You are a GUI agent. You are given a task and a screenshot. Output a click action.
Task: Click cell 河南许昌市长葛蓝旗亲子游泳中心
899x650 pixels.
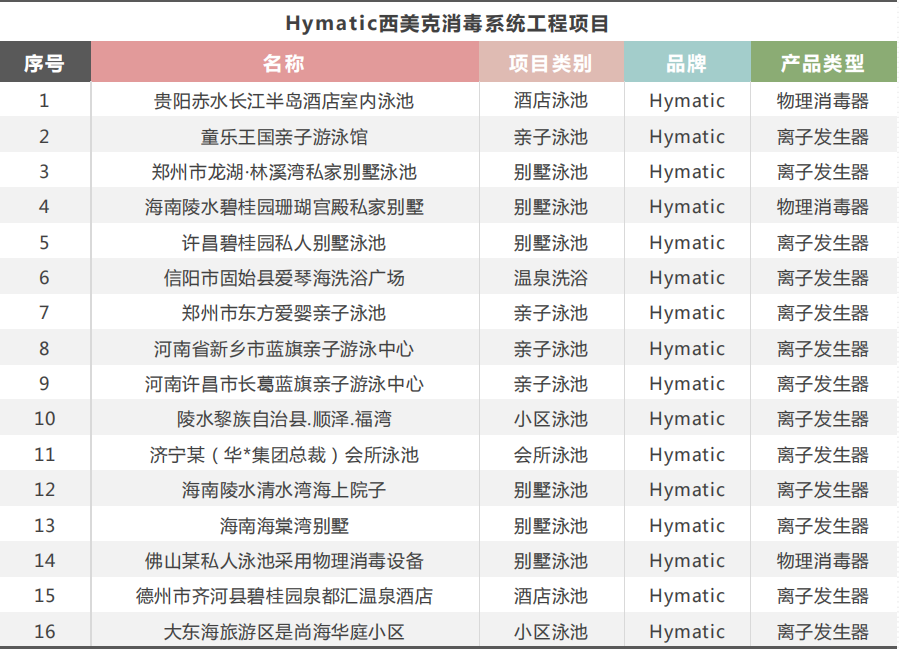coord(284,384)
